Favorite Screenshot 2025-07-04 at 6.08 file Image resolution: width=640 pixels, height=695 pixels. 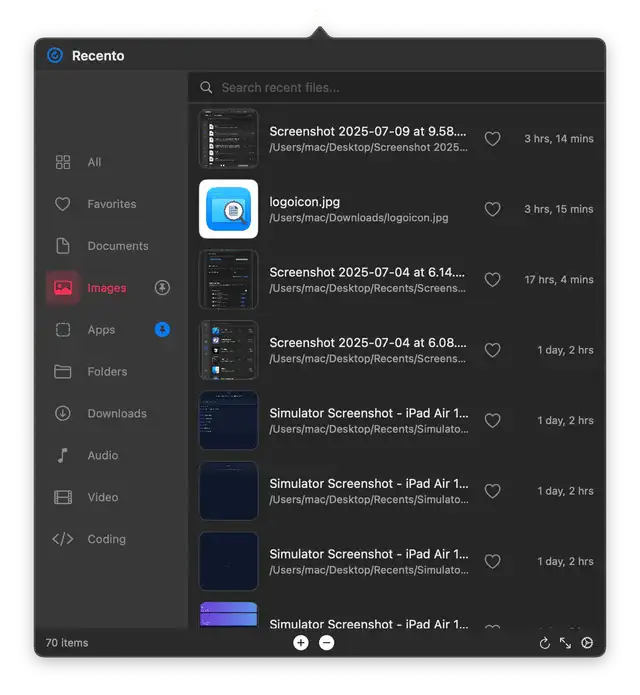(492, 350)
